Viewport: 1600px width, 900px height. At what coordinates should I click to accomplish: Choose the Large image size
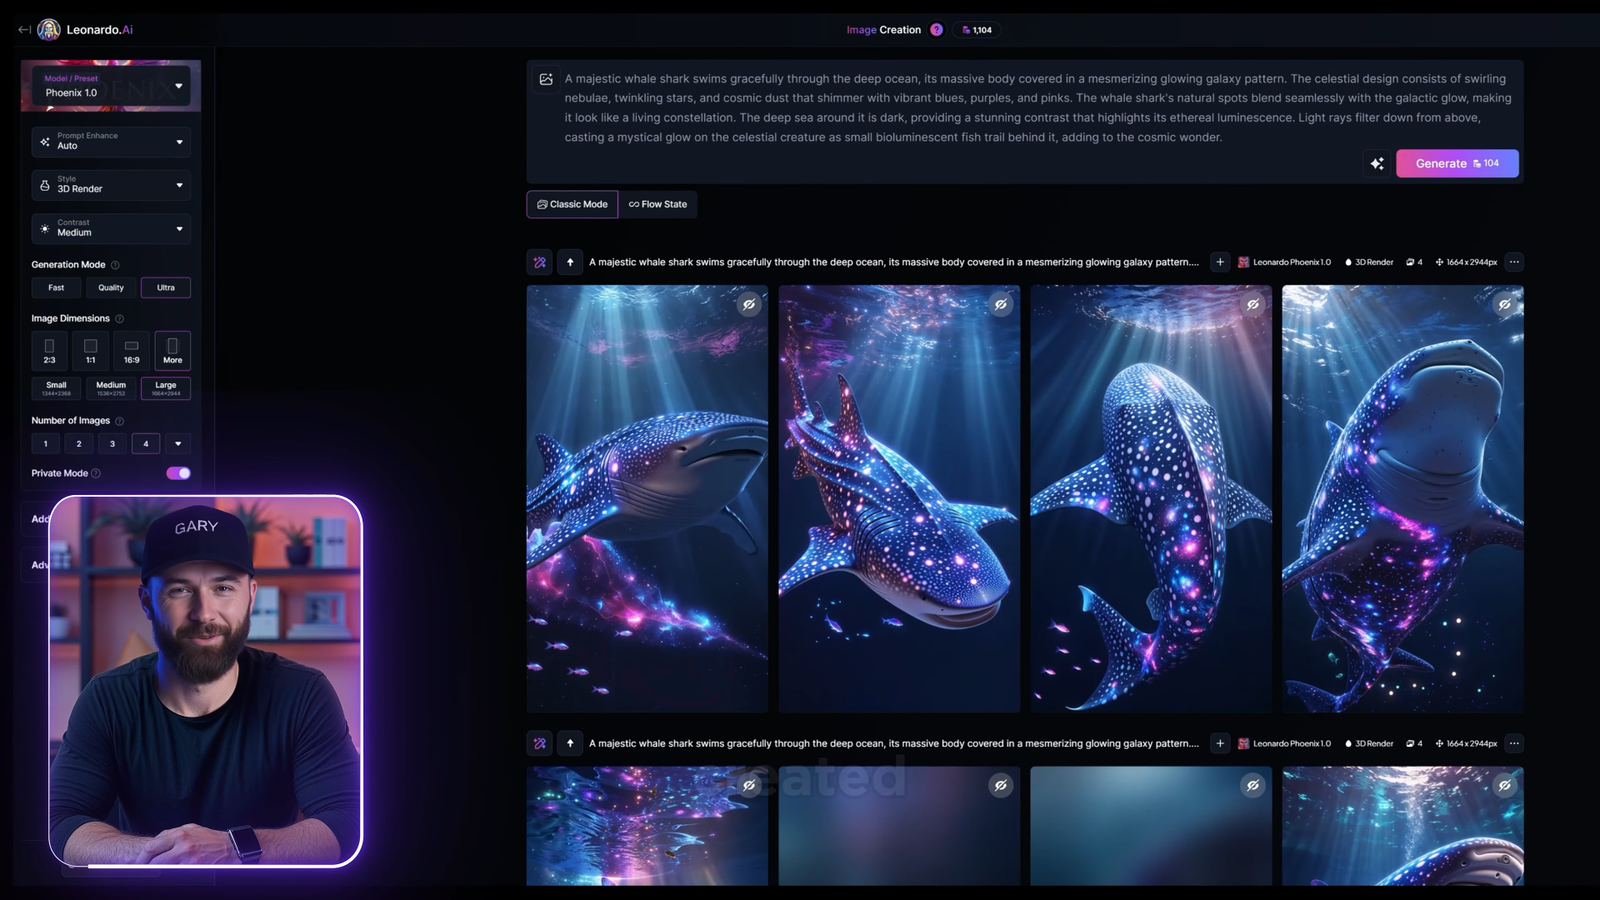click(x=166, y=388)
